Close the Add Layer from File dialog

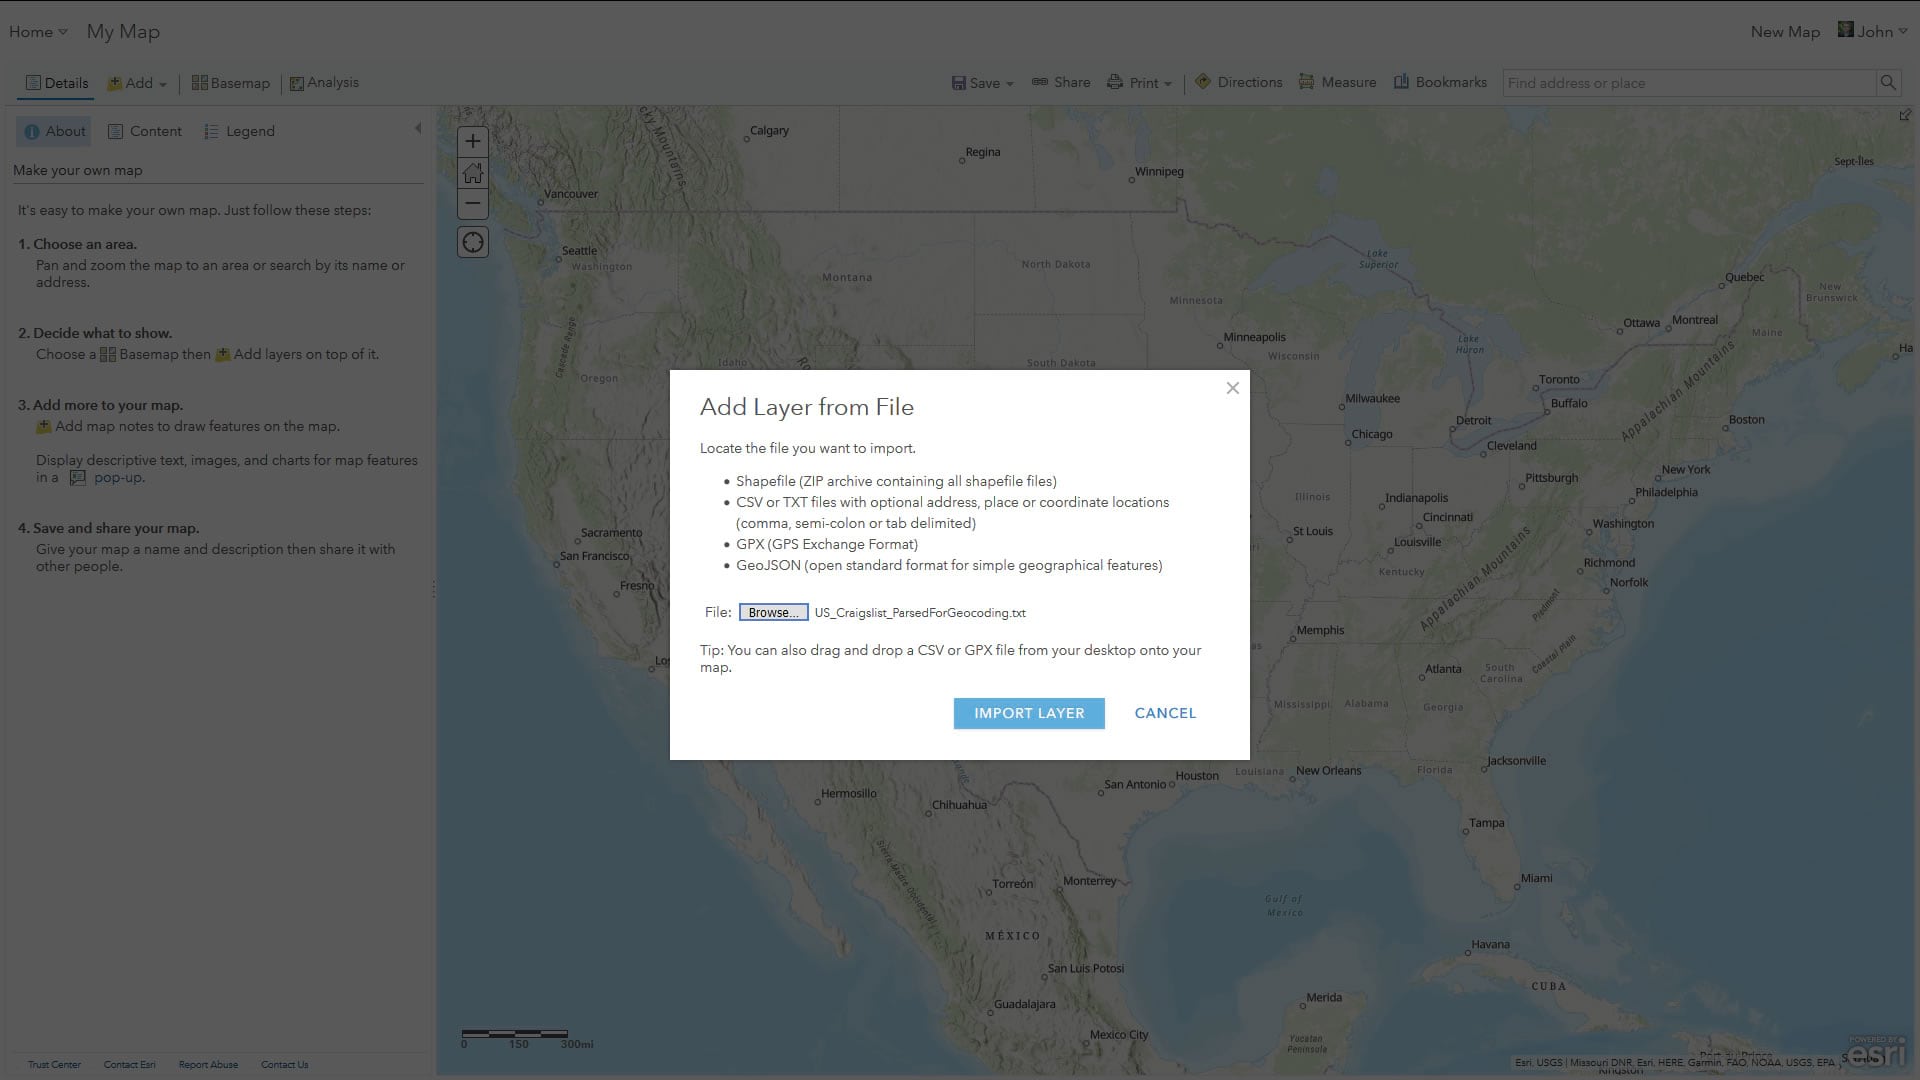click(x=1232, y=388)
